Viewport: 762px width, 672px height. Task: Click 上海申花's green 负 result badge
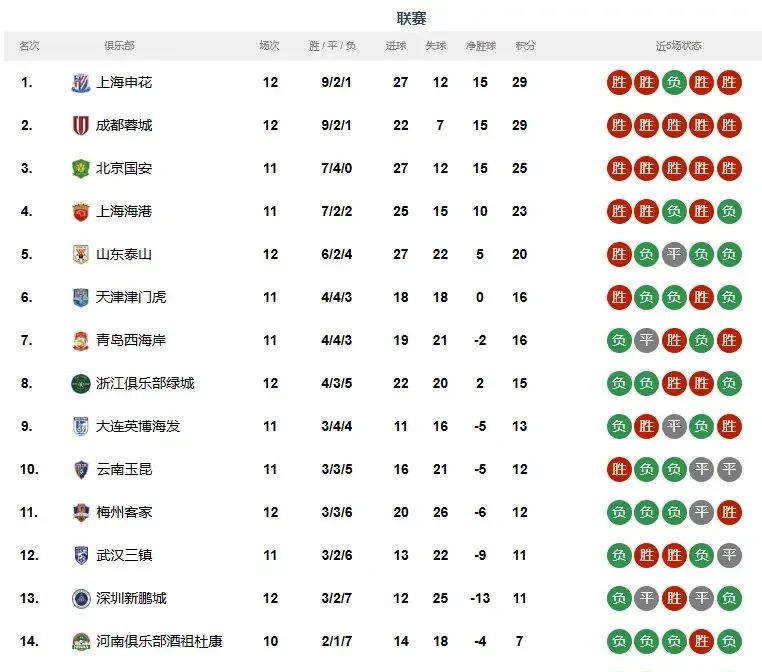(x=674, y=83)
